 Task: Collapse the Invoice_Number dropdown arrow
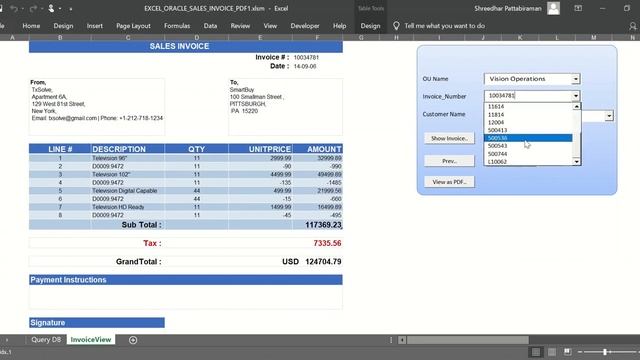[x=576, y=96]
